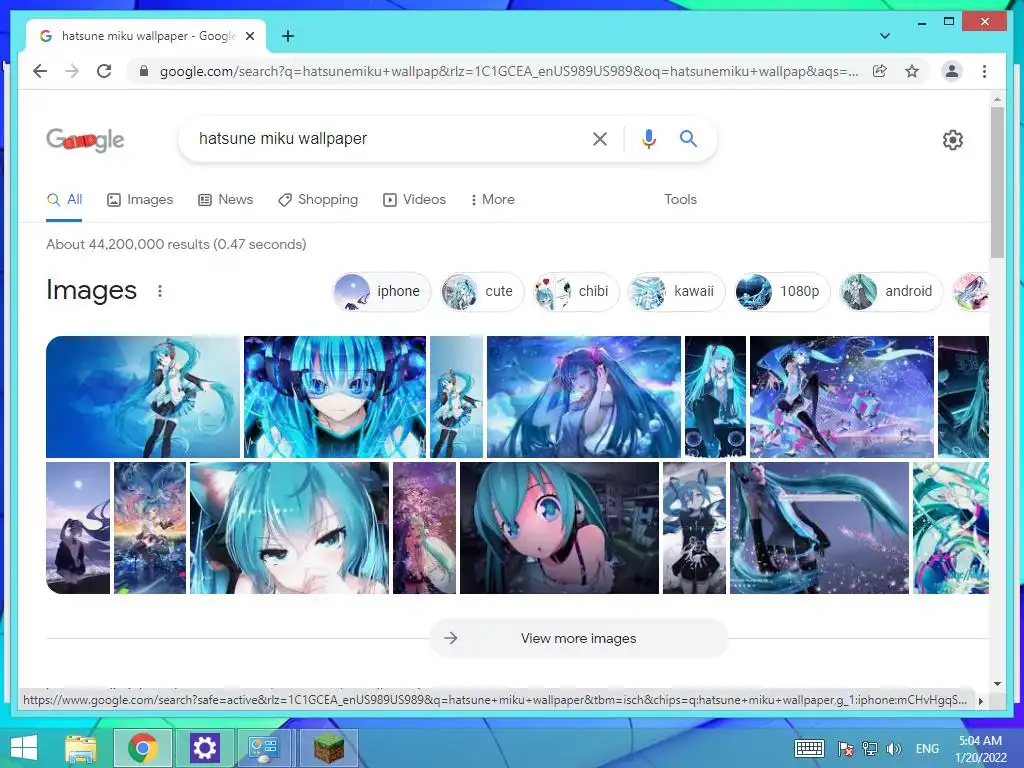Open network status tray icon
This screenshot has width=1024, height=768.
pos(870,749)
